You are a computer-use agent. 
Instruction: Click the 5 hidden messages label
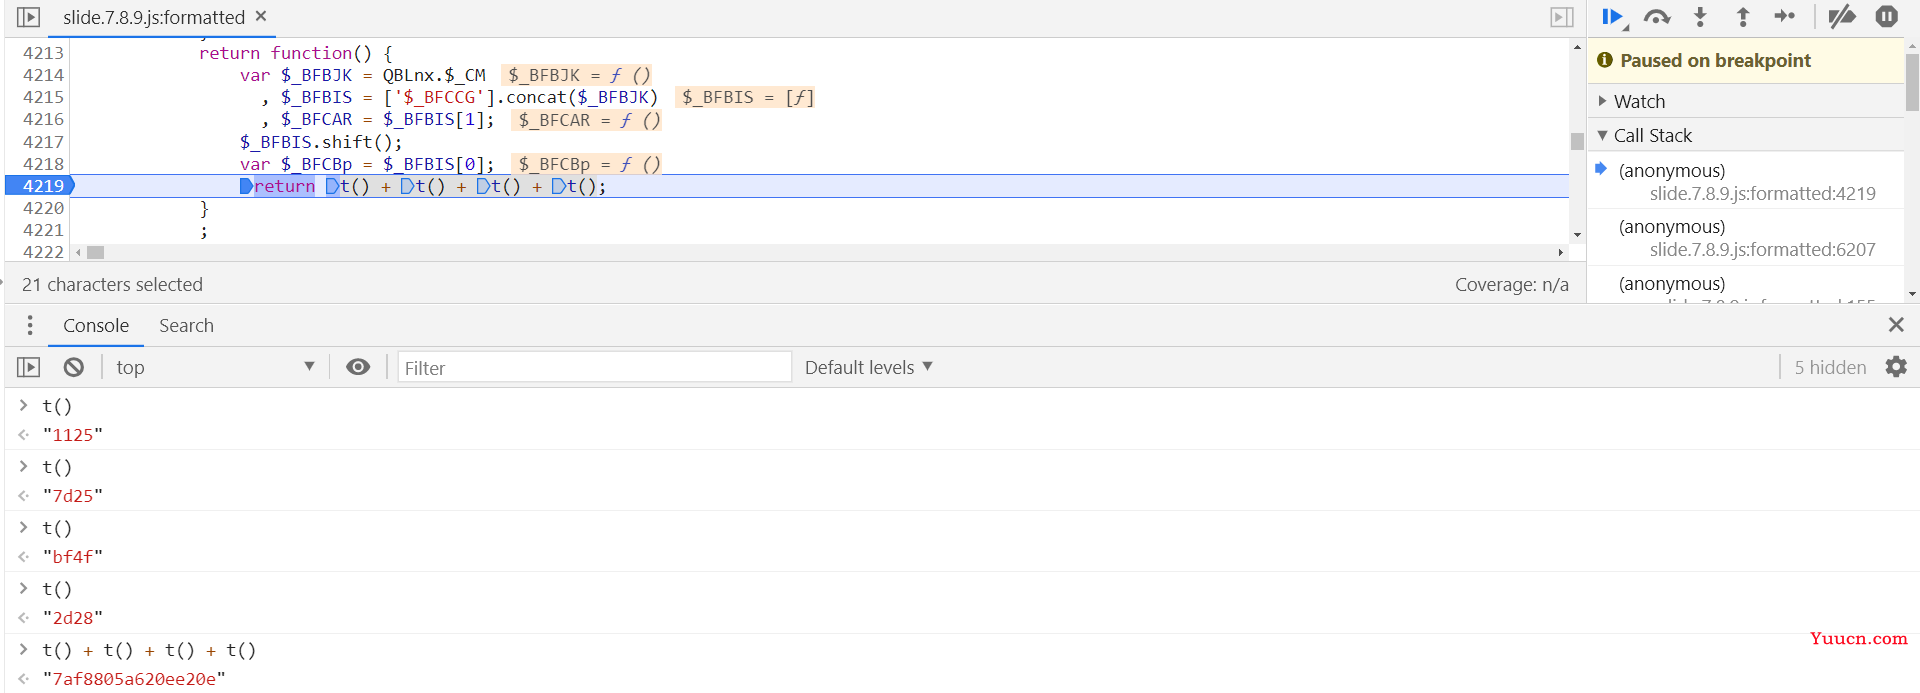click(x=1830, y=367)
